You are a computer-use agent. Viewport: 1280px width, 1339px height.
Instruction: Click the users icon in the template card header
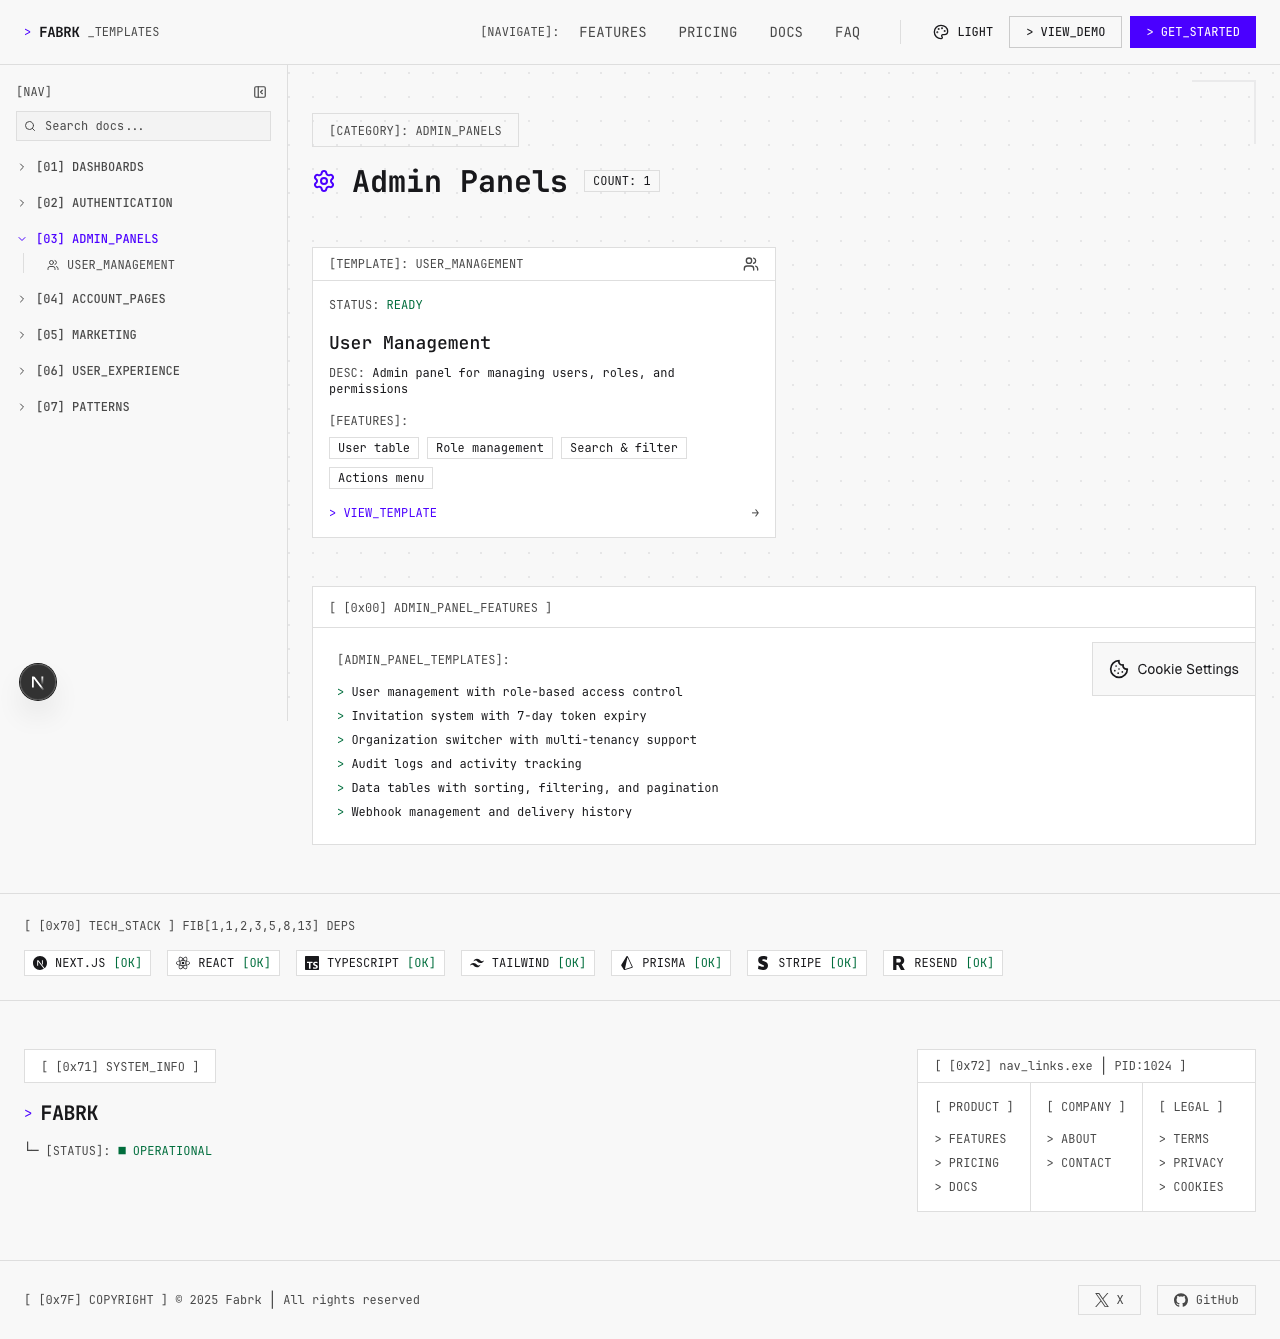point(751,264)
